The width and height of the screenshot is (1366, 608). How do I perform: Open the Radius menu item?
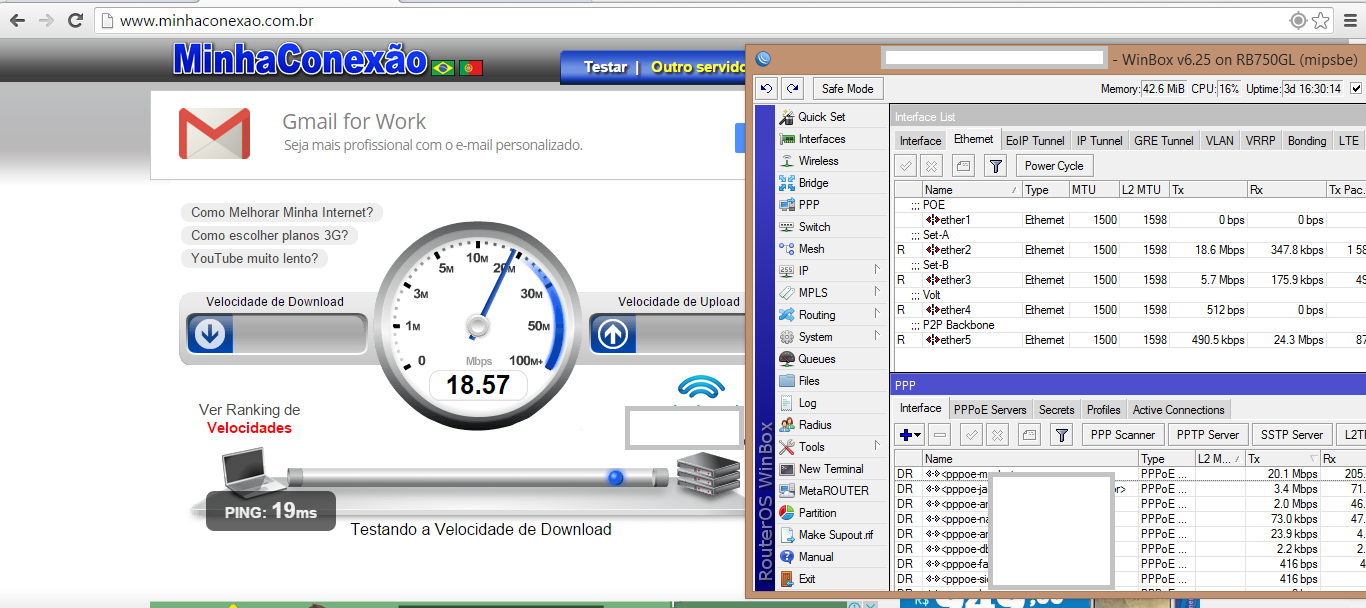tap(815, 425)
